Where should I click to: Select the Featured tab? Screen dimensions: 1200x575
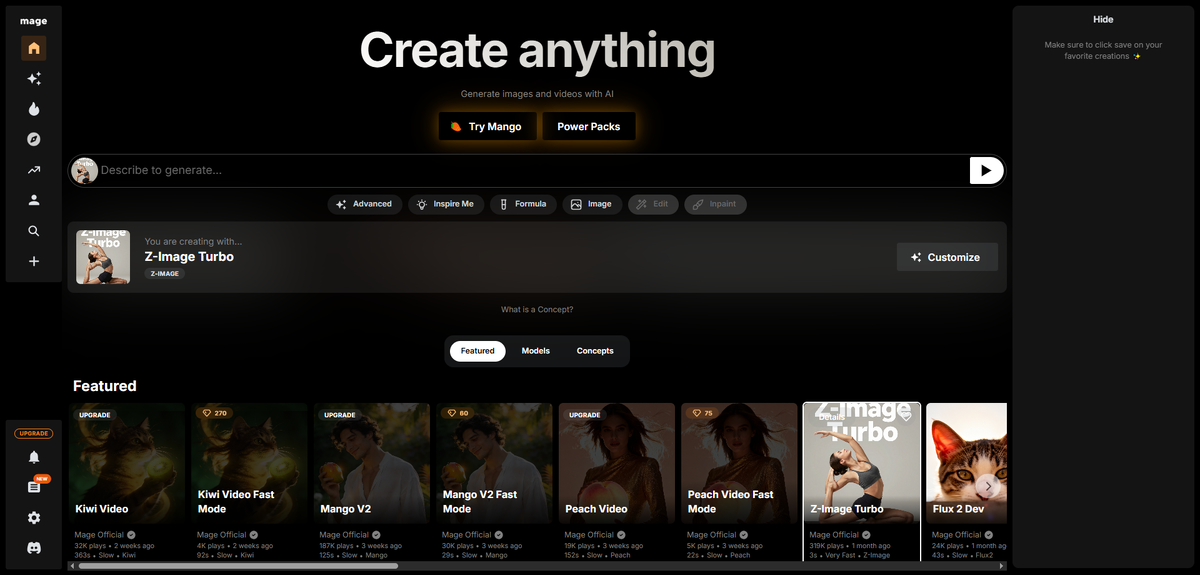[478, 351]
